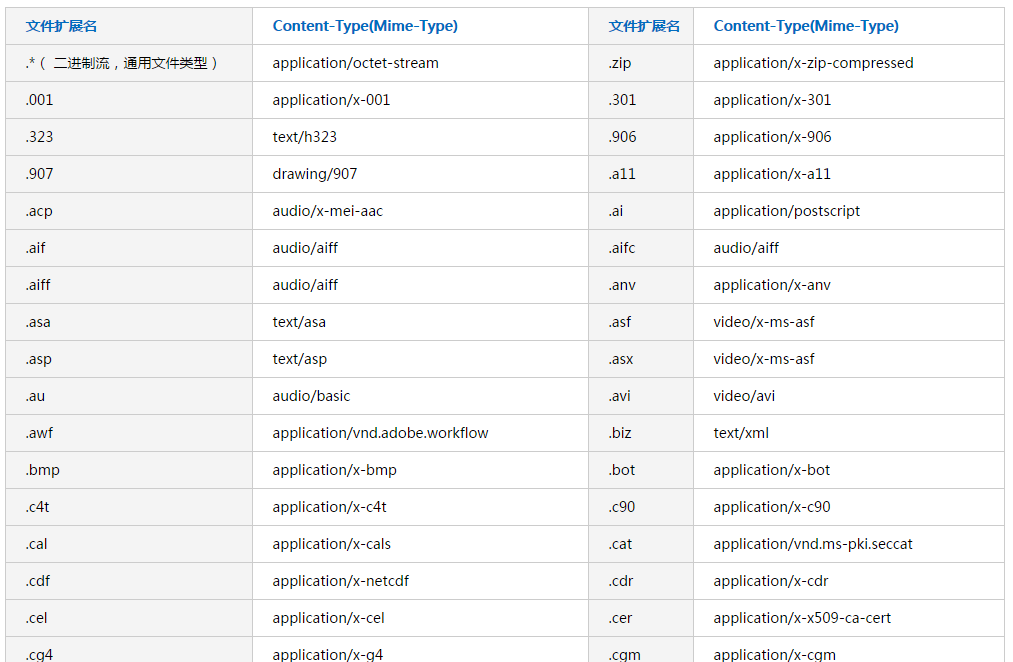Screen dimensions: 1013x662
Task: Select the '.bmp' extension cell
Action: [x=129, y=470]
